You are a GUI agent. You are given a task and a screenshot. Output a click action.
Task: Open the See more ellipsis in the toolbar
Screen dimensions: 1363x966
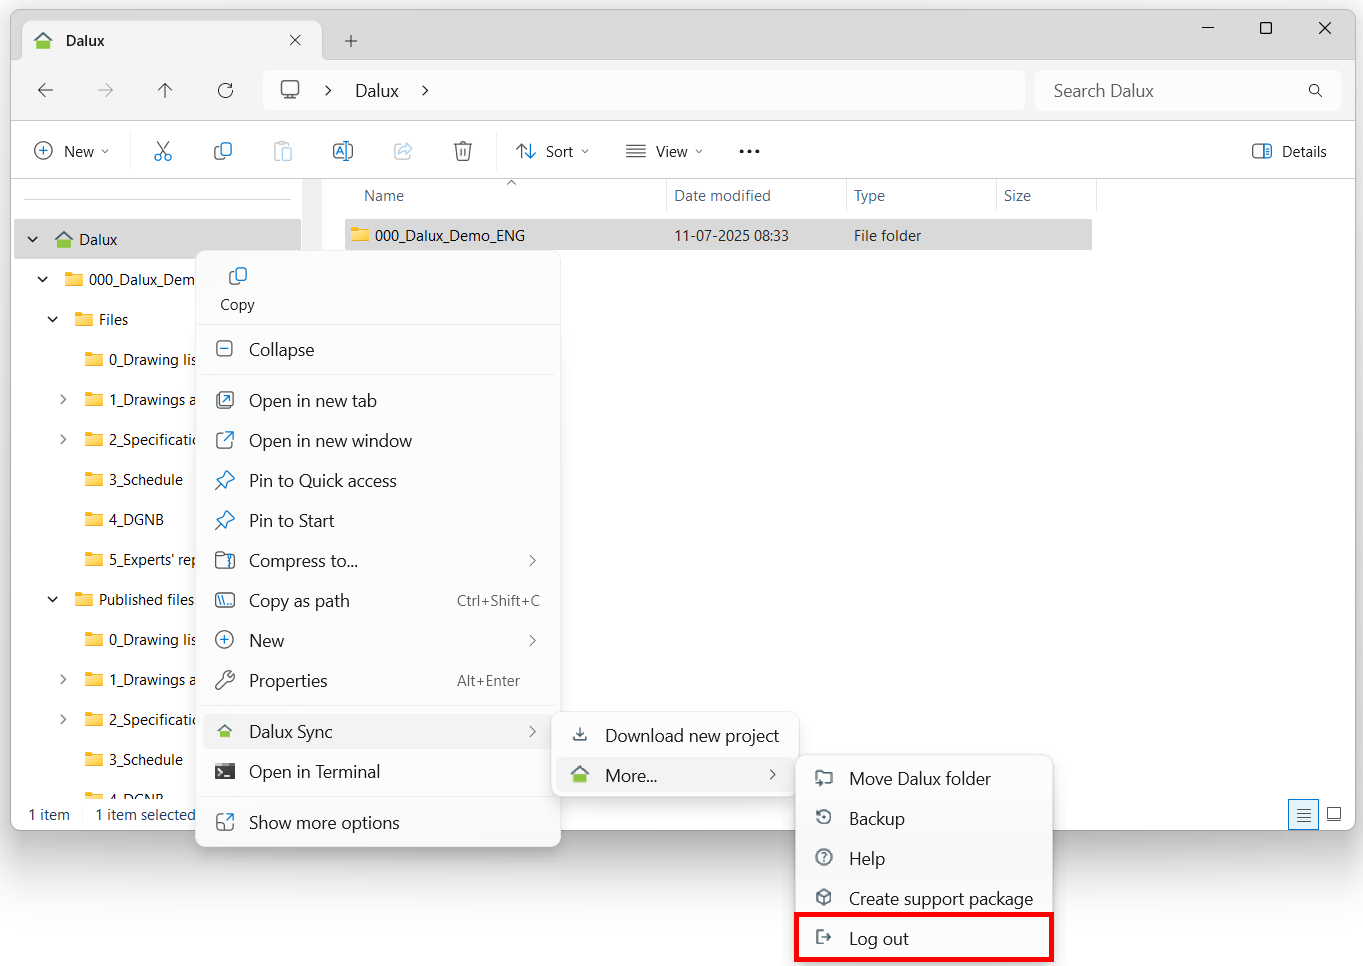749,151
